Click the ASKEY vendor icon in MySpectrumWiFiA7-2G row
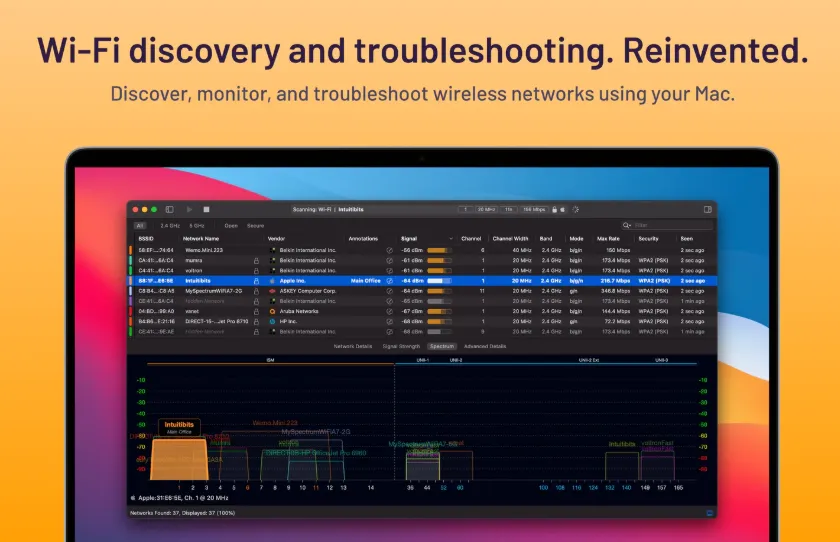 (272, 291)
